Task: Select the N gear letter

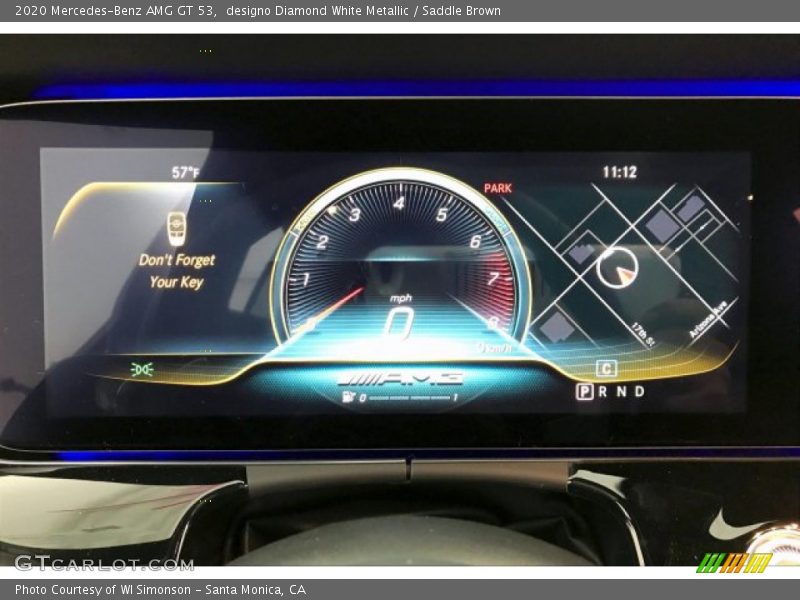Action: pyautogui.click(x=620, y=392)
